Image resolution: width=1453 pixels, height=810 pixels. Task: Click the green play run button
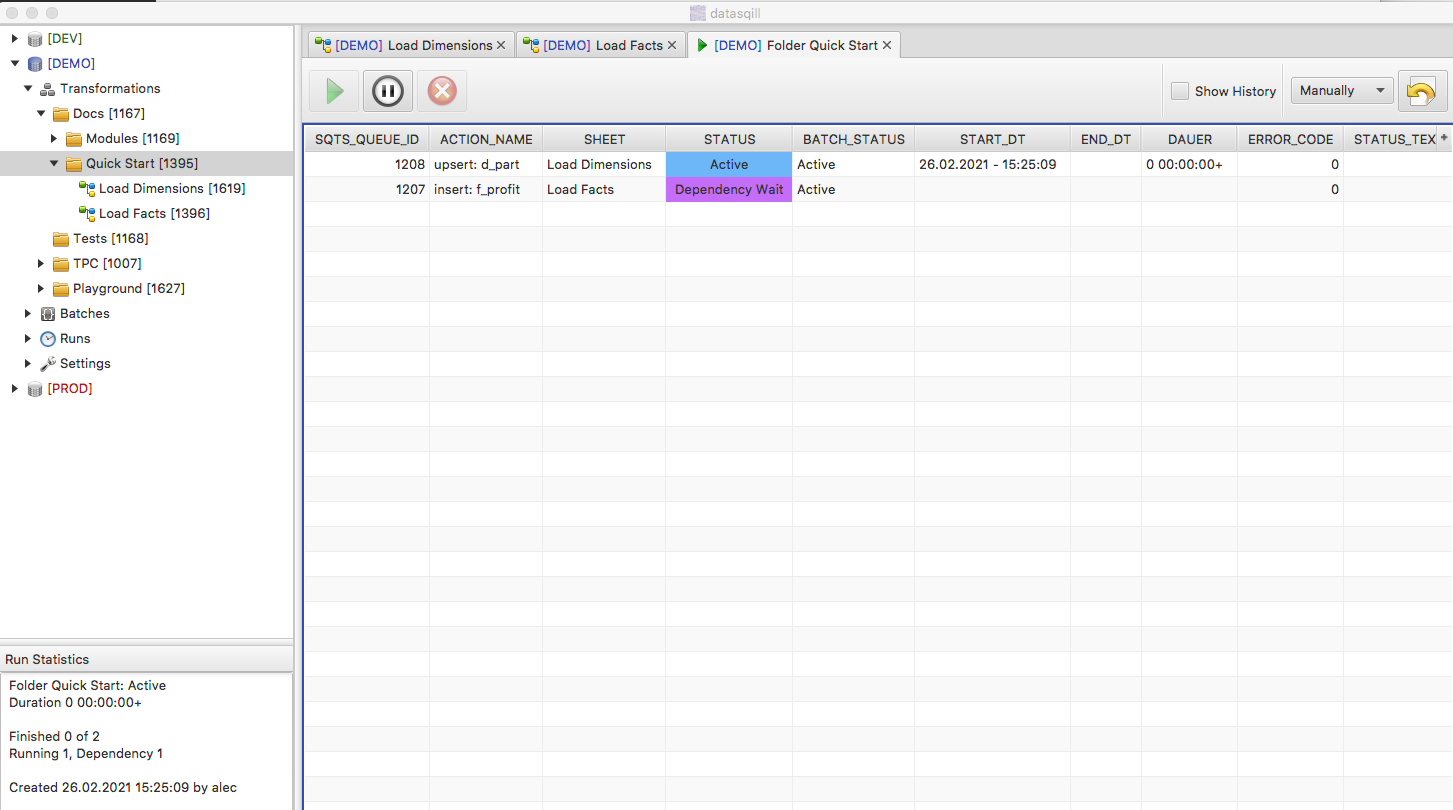334,91
